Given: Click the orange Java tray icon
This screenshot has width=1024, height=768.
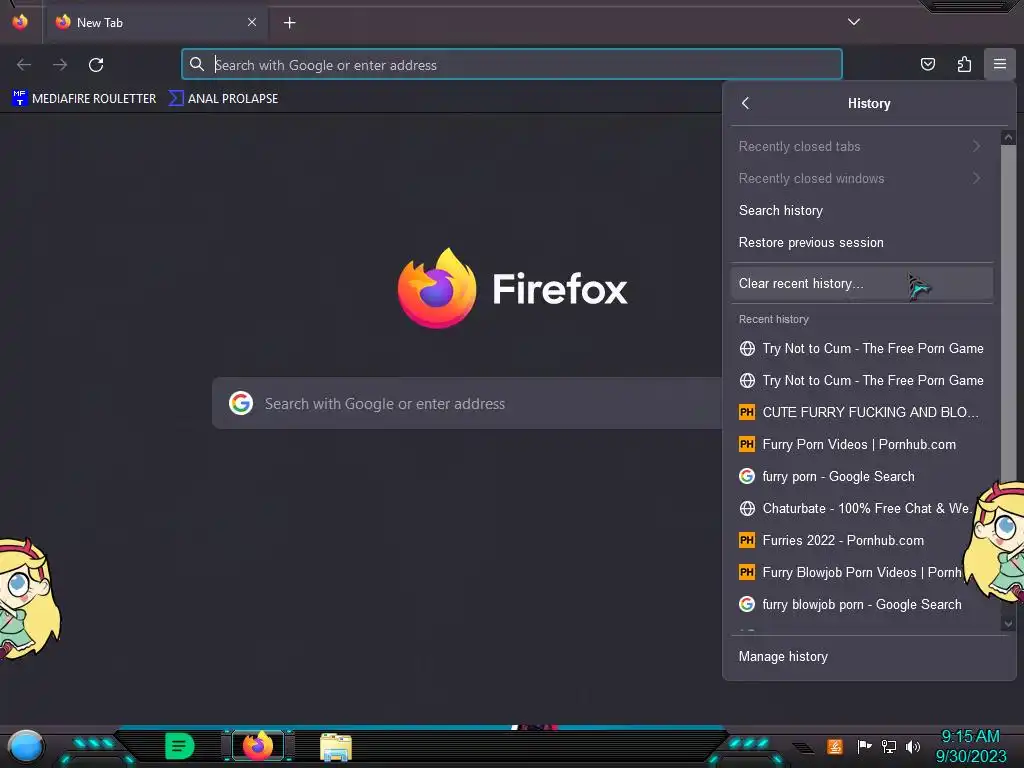Looking at the screenshot, I should tap(835, 746).
